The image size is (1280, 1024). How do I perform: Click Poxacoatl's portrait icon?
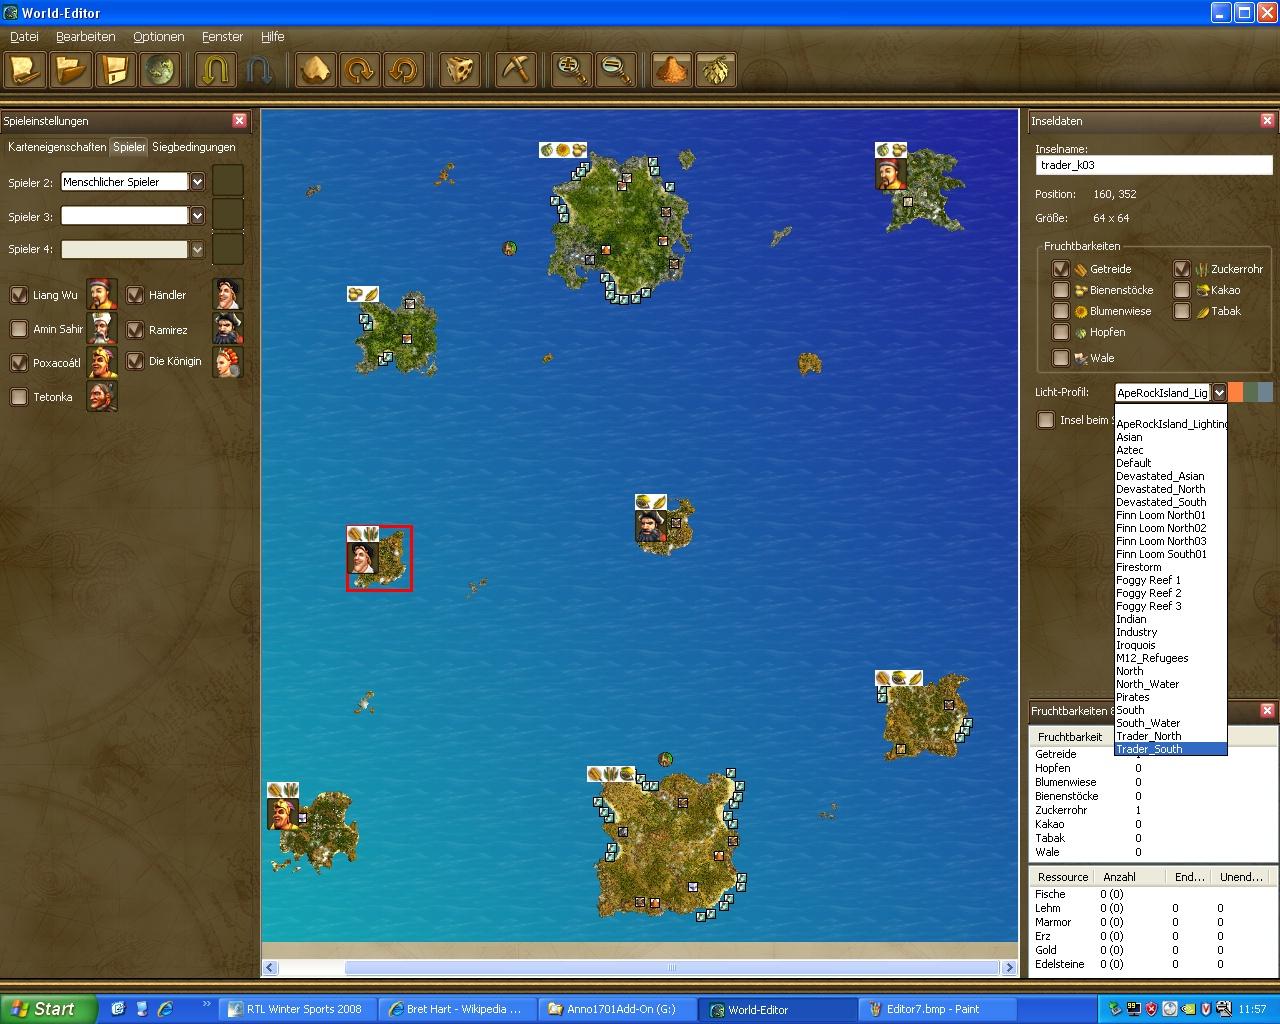pyautogui.click(x=101, y=363)
